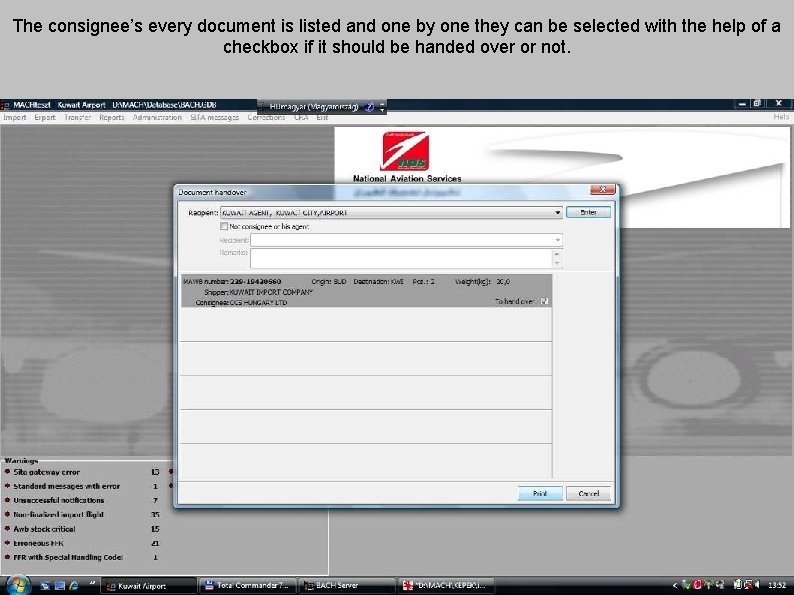Click the Cancel button
This screenshot has width=794, height=595.
[588, 493]
